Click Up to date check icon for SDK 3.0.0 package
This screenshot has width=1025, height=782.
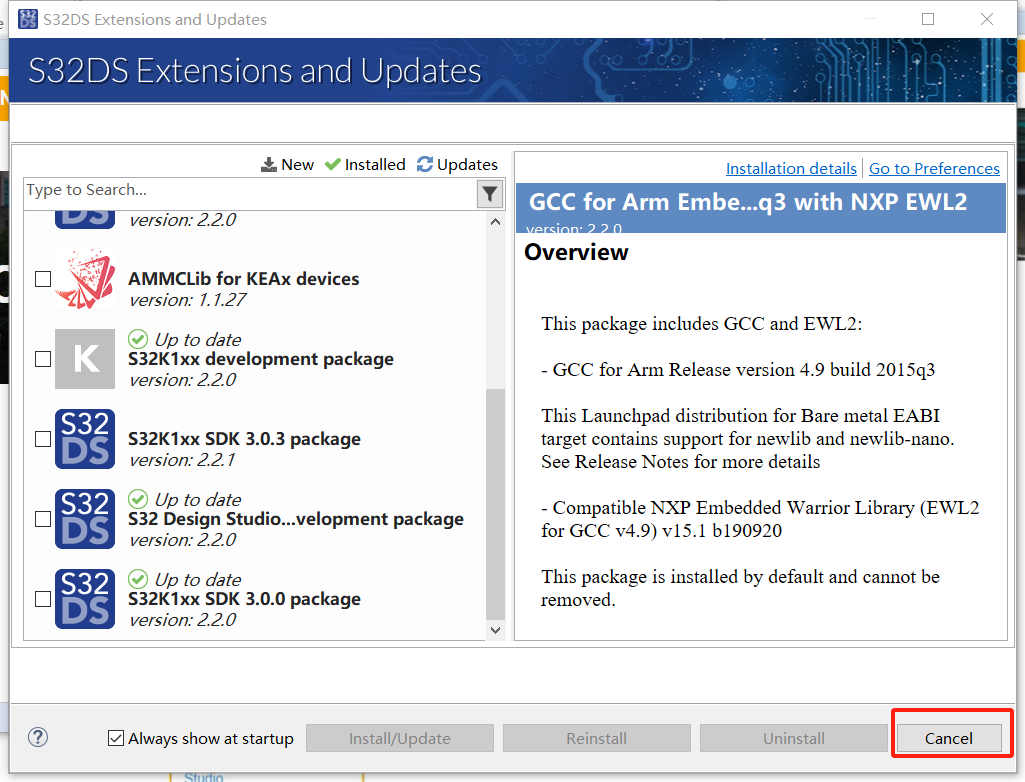138,579
